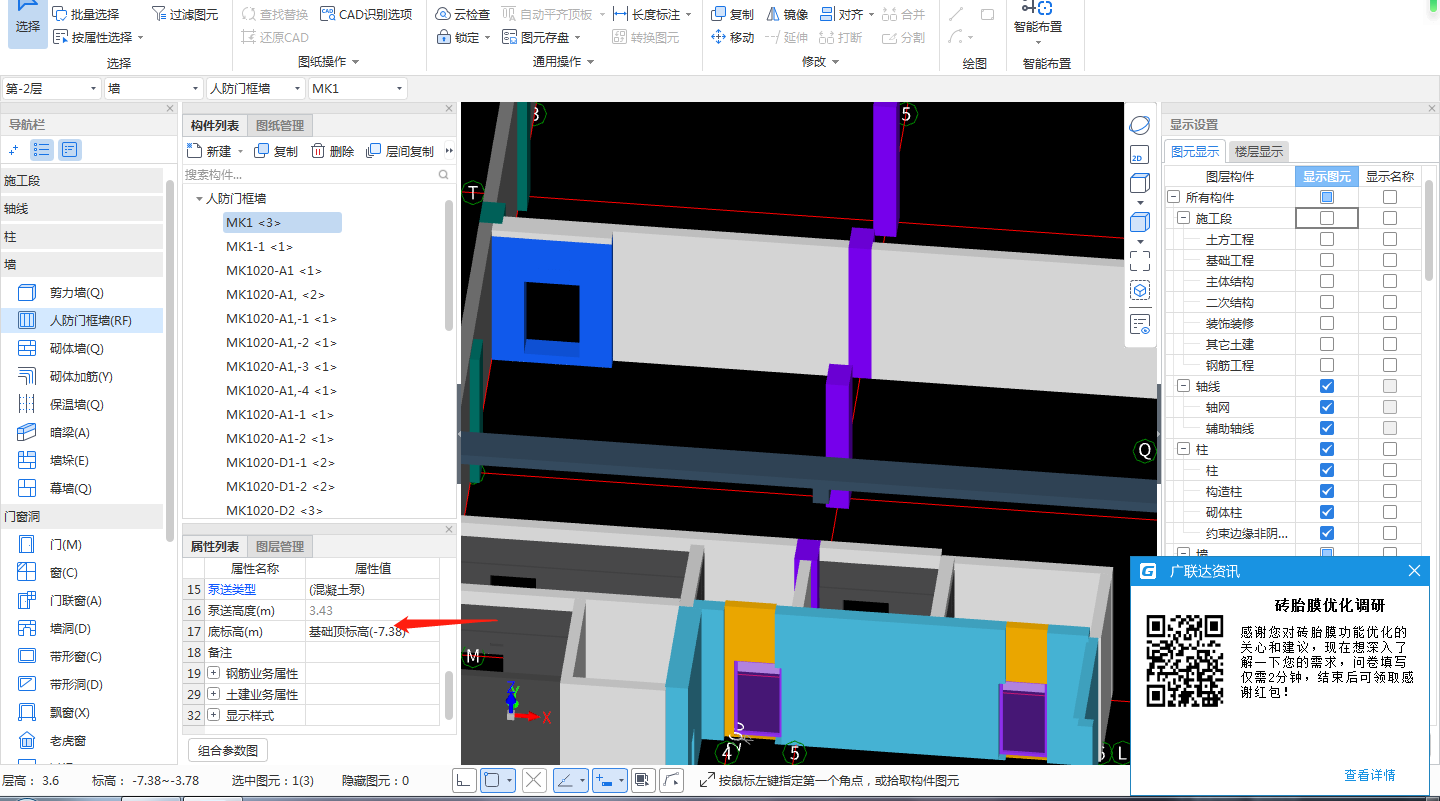
Task: Switch to 楼层显示 tab
Action: pos(1259,152)
